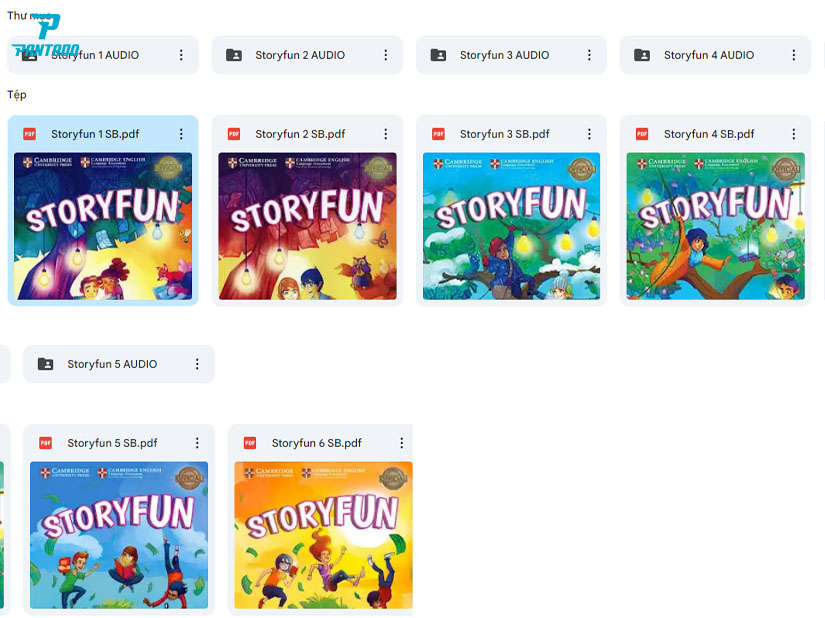Open the Storyfun 5 AUDIO shared folder
Screen dimensions: 825x618
(x=111, y=364)
